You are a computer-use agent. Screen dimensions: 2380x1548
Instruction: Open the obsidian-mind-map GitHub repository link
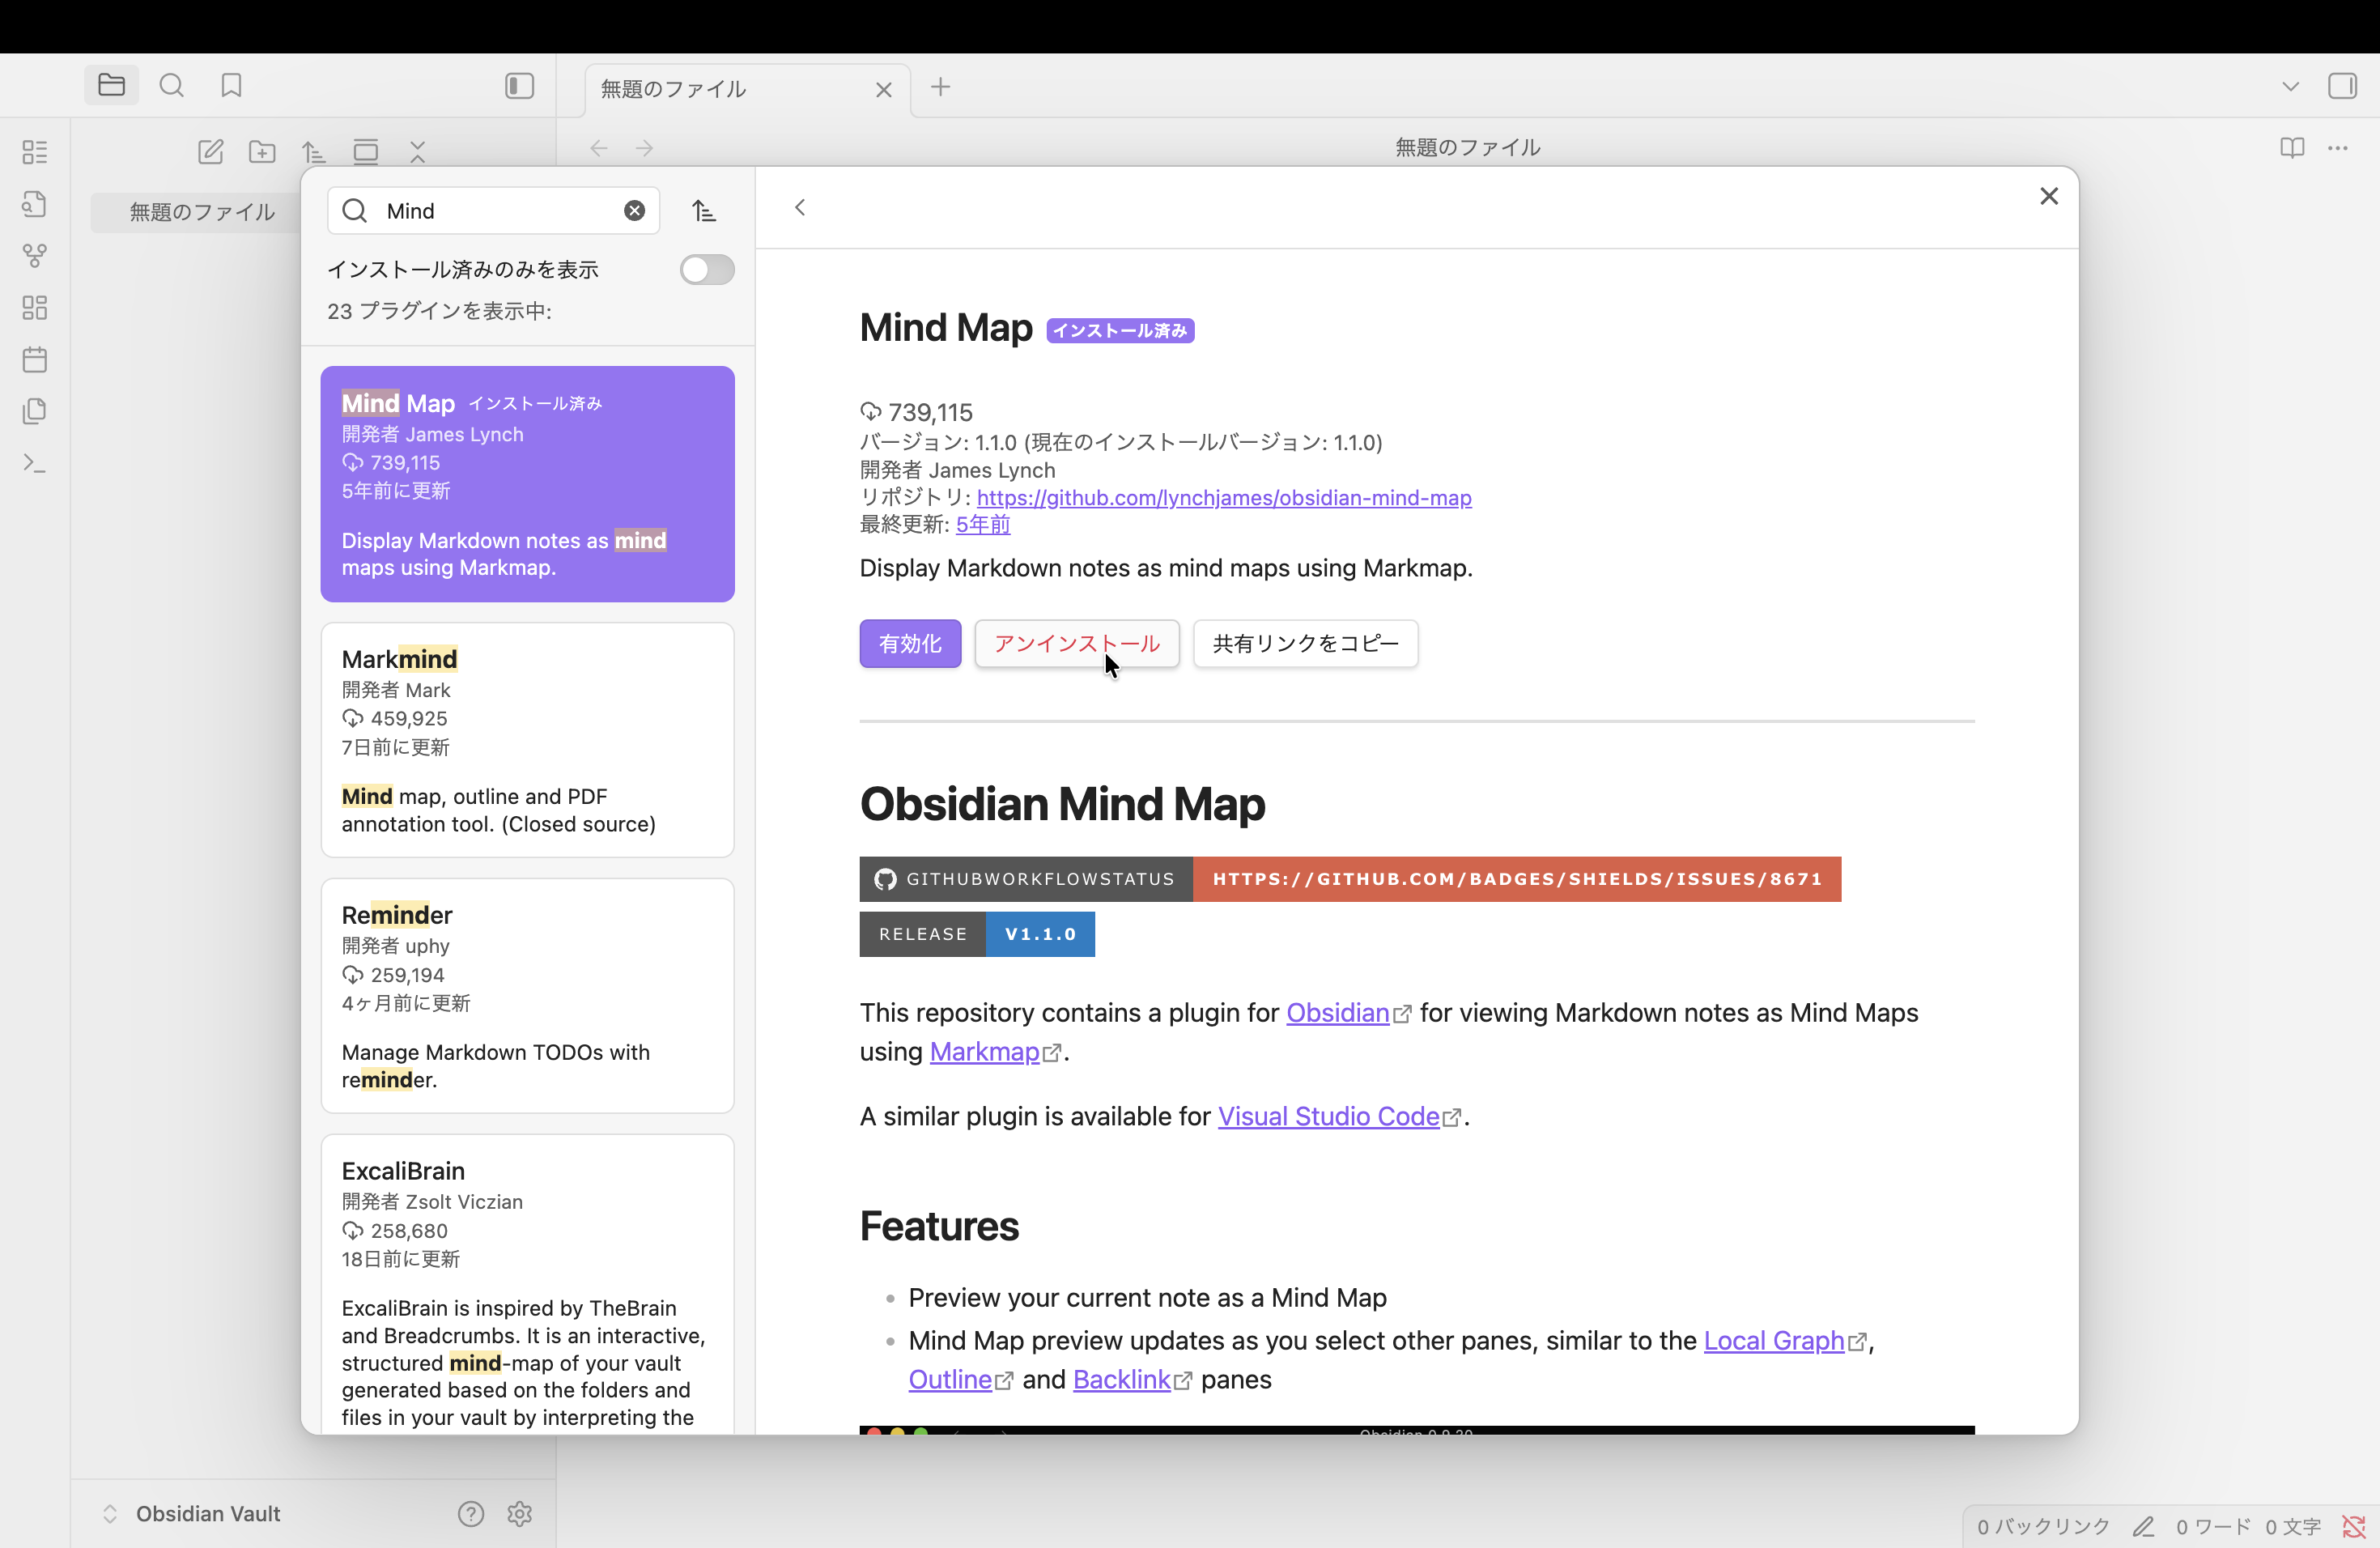click(1224, 498)
